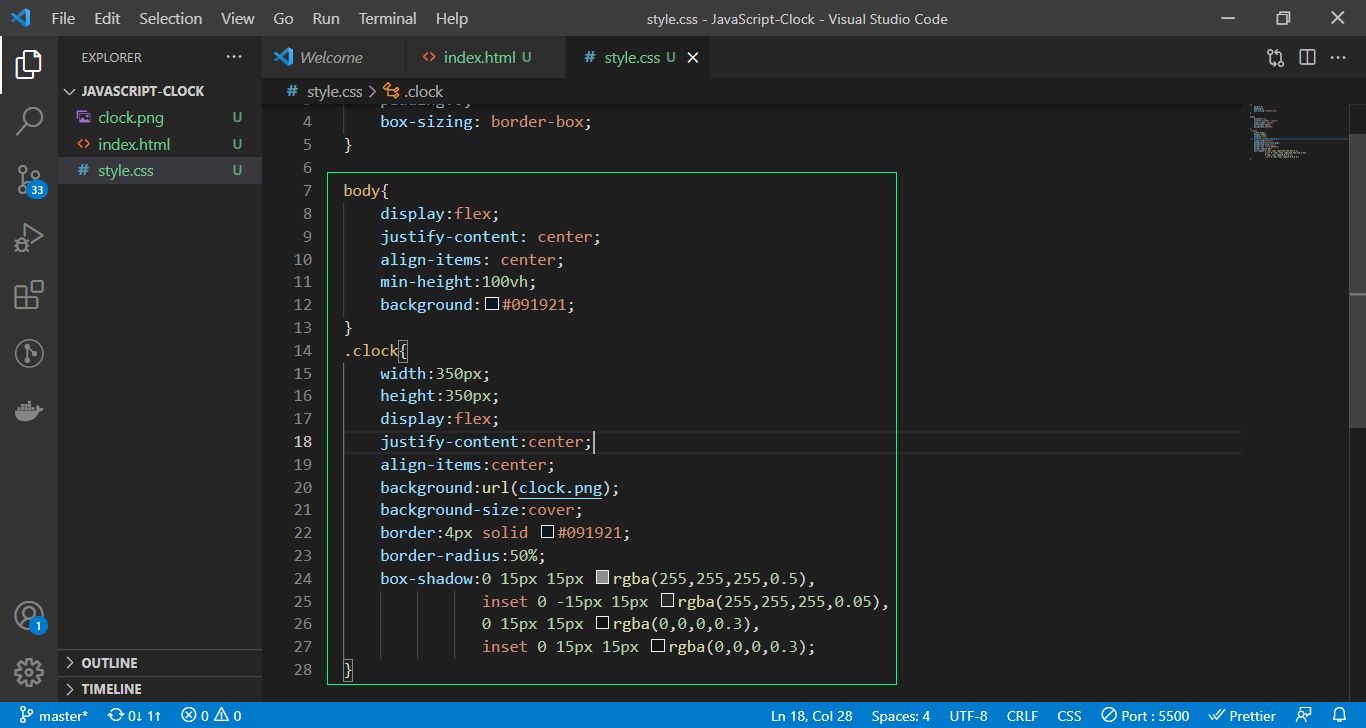Image resolution: width=1366 pixels, height=728 pixels.
Task: Open errors and warnings problems indicator
Action: (x=211, y=716)
